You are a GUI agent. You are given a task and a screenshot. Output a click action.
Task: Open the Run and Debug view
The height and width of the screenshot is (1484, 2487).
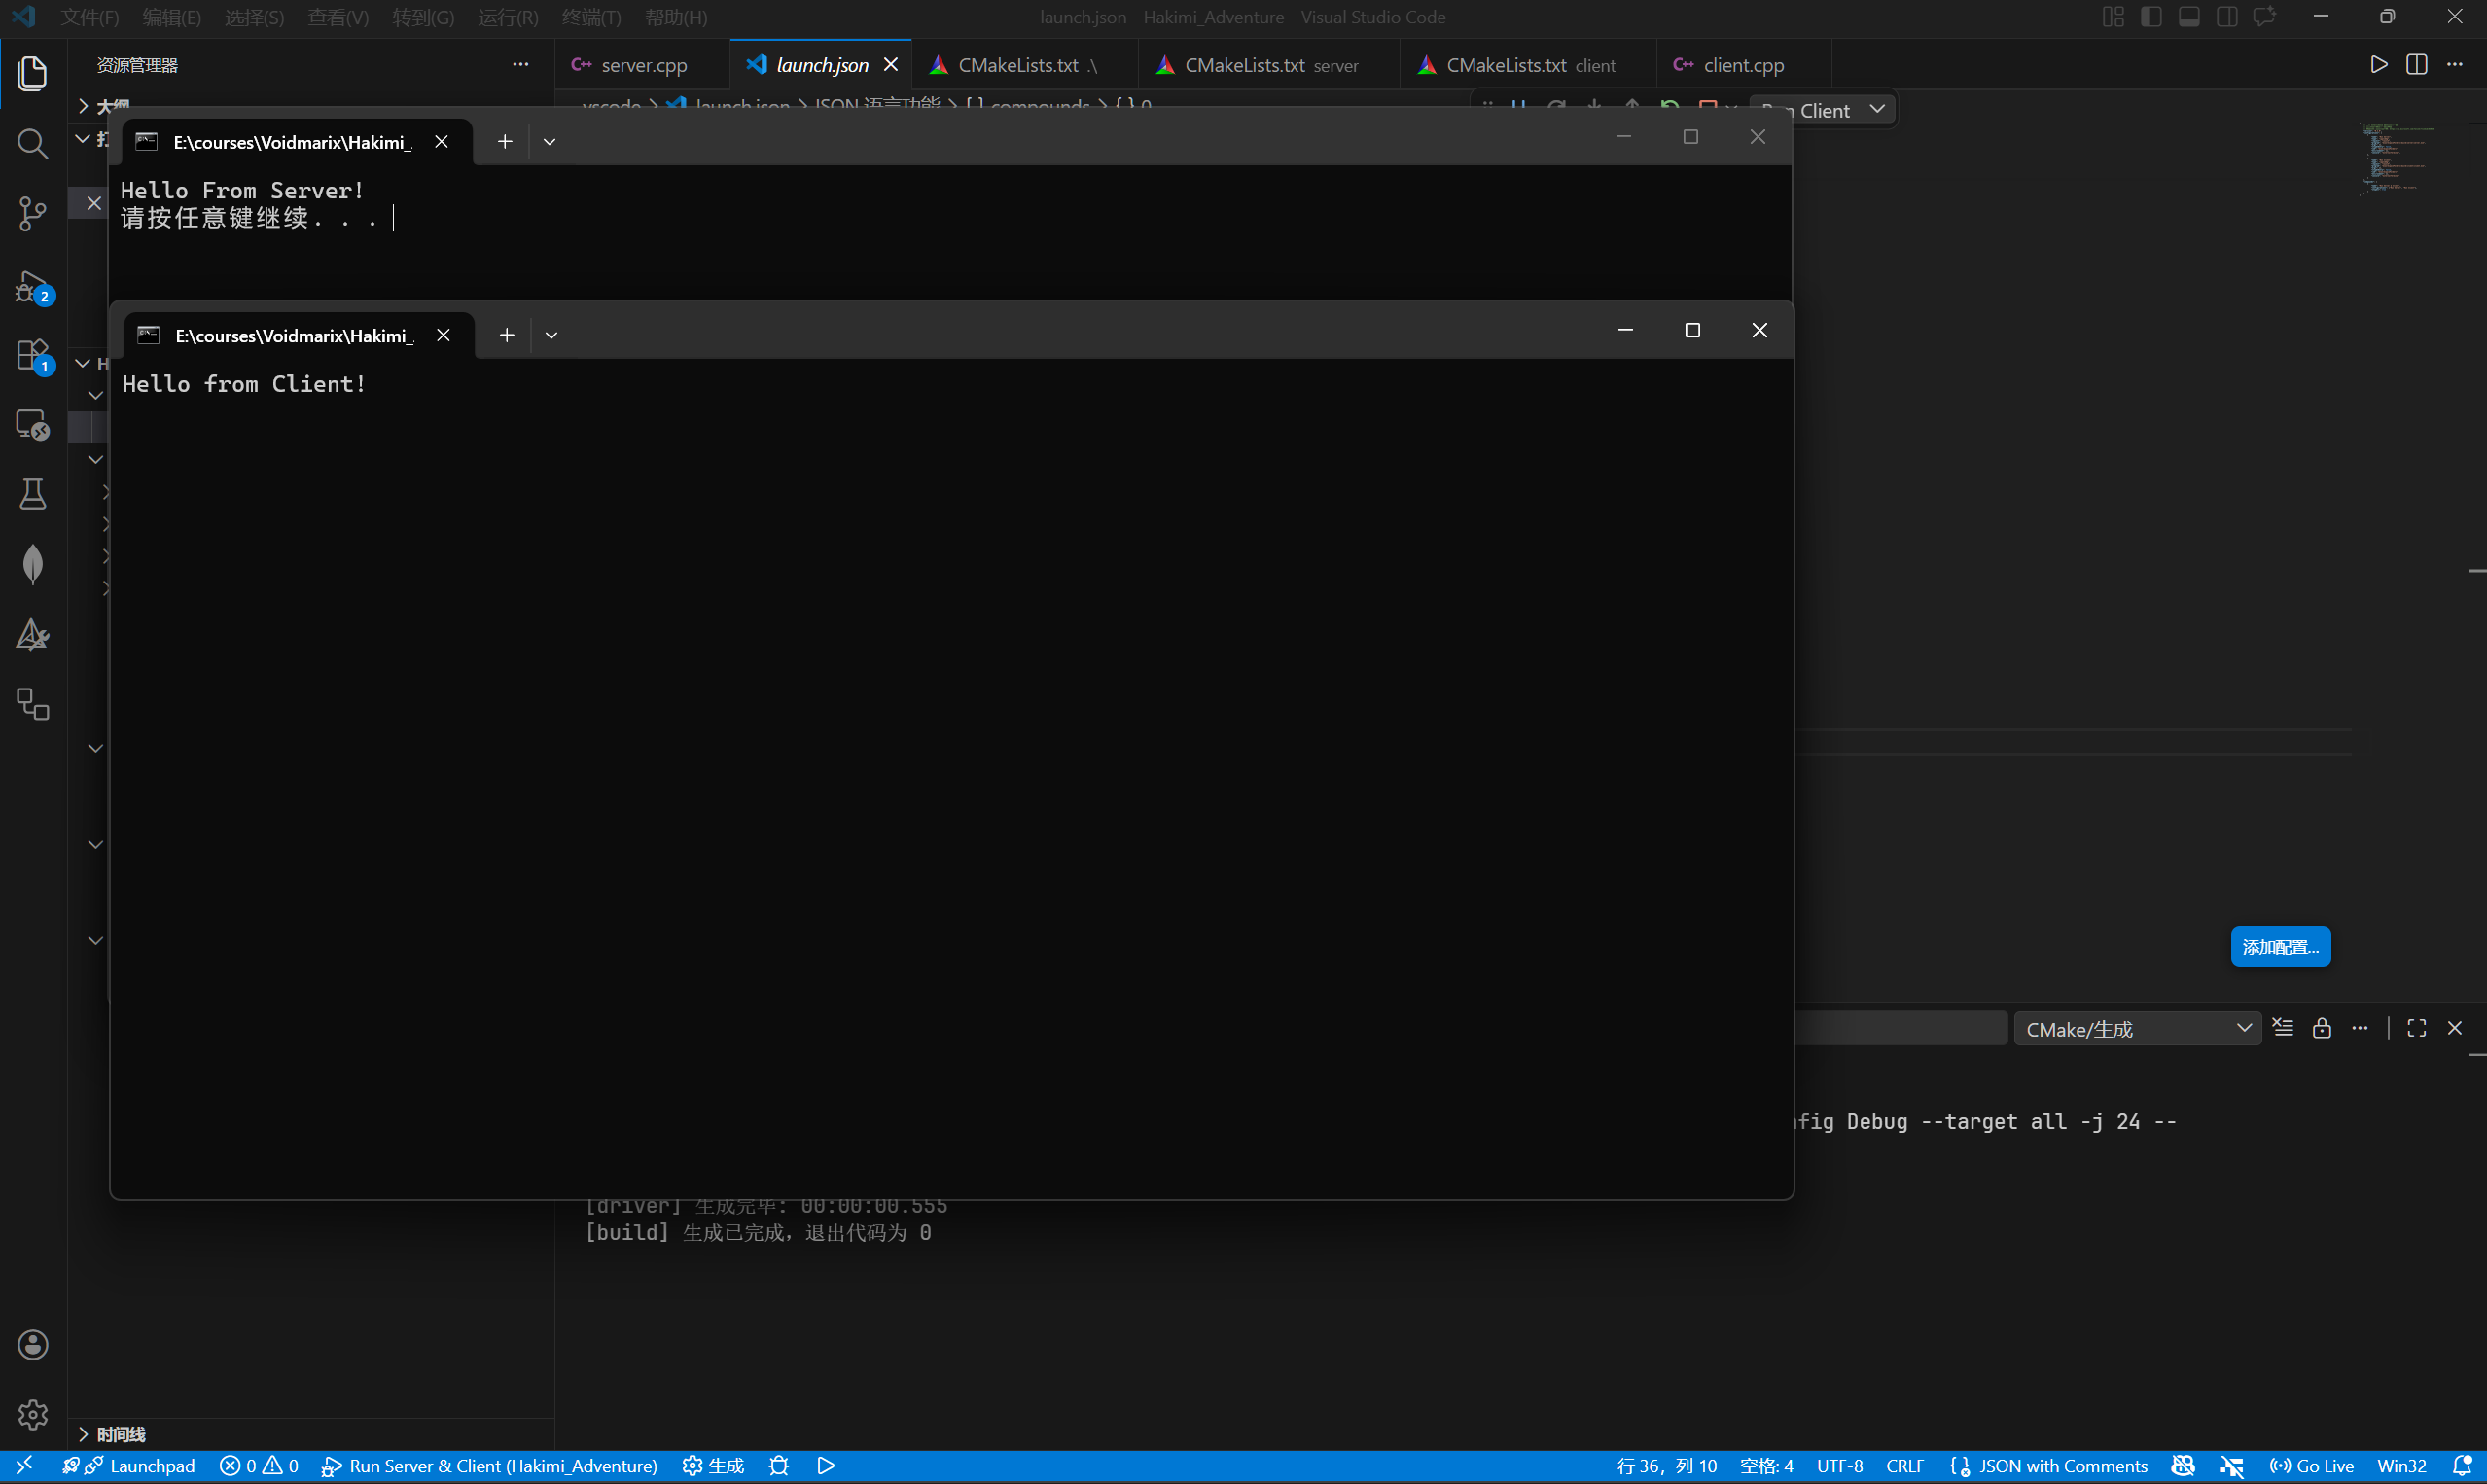(32, 286)
